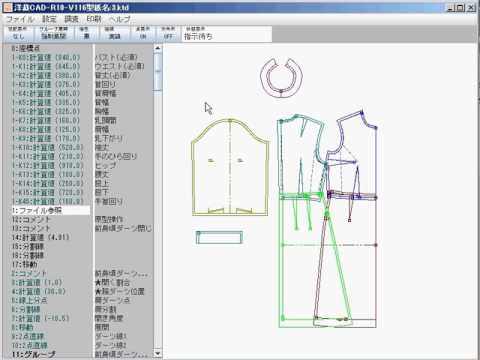This screenshot has height=360, width=480.
Task: Open the 印刷 menu
Action: coord(94,19)
